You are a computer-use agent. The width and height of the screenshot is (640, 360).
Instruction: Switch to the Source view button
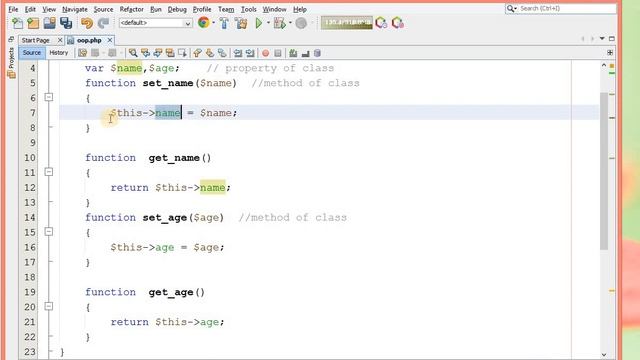[32, 53]
